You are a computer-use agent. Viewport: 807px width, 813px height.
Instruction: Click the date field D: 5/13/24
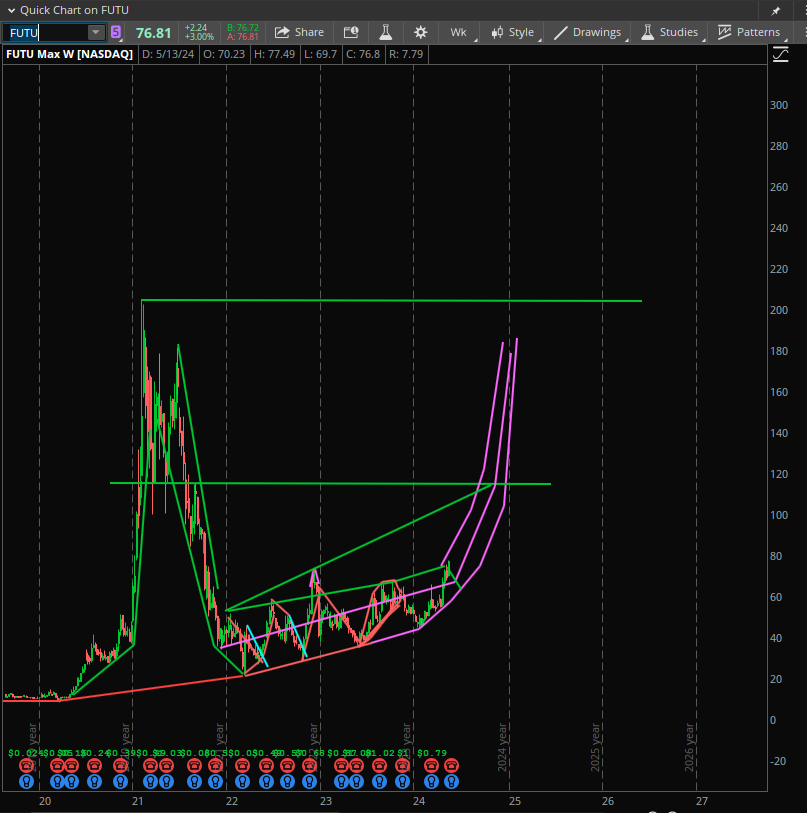168,54
